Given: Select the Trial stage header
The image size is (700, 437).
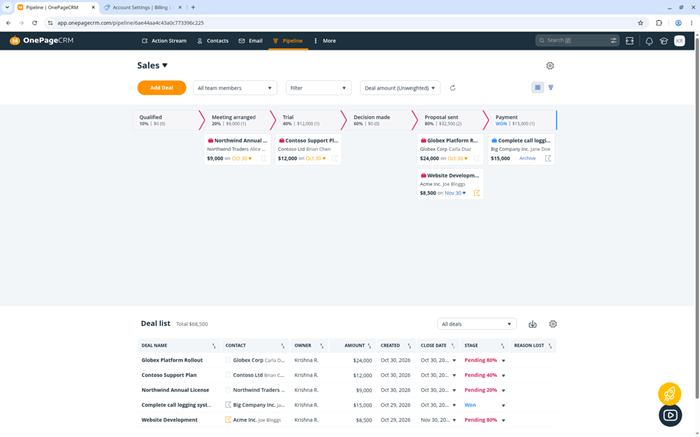Looking at the screenshot, I should 308,120.
